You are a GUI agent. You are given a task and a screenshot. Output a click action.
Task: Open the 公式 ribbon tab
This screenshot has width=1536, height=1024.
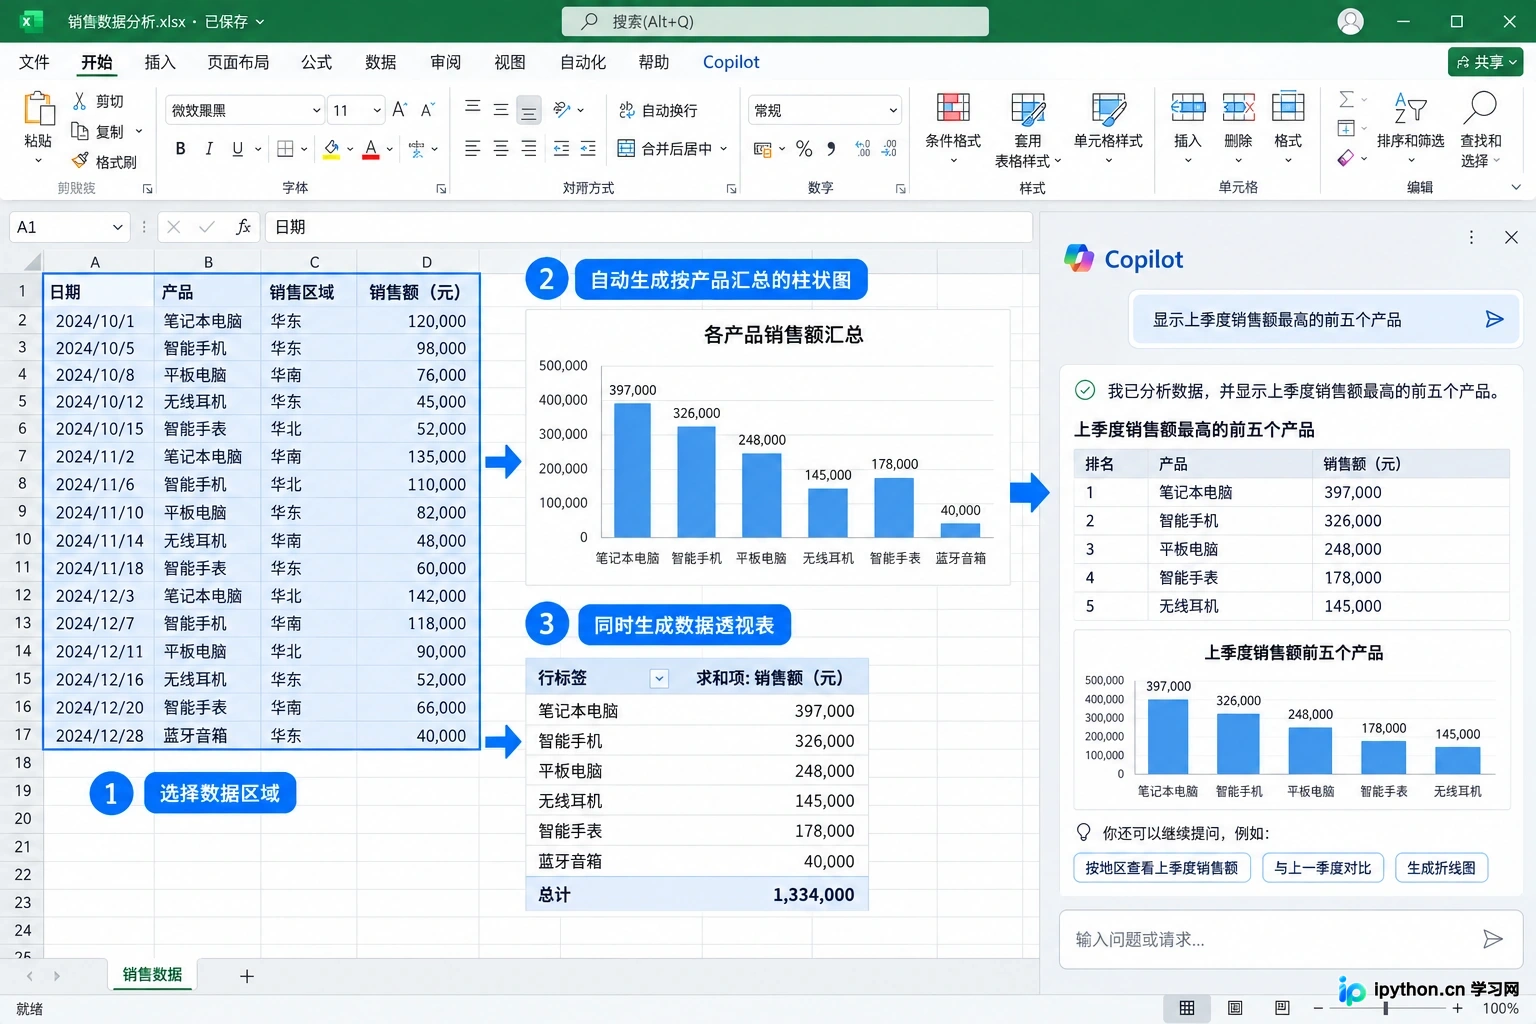(317, 62)
